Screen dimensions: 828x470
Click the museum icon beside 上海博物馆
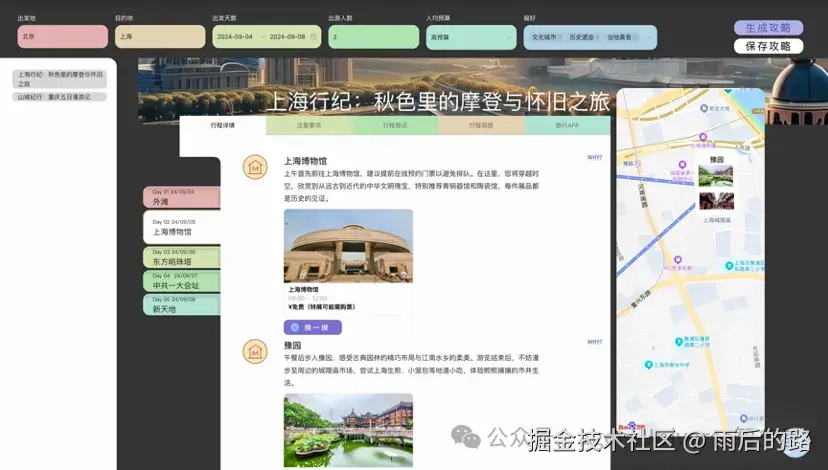click(x=255, y=167)
